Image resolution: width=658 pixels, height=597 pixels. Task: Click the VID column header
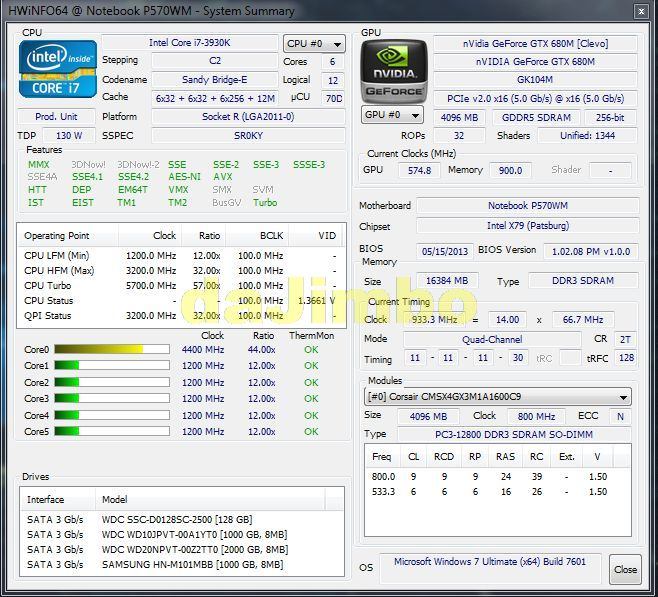tap(316, 236)
